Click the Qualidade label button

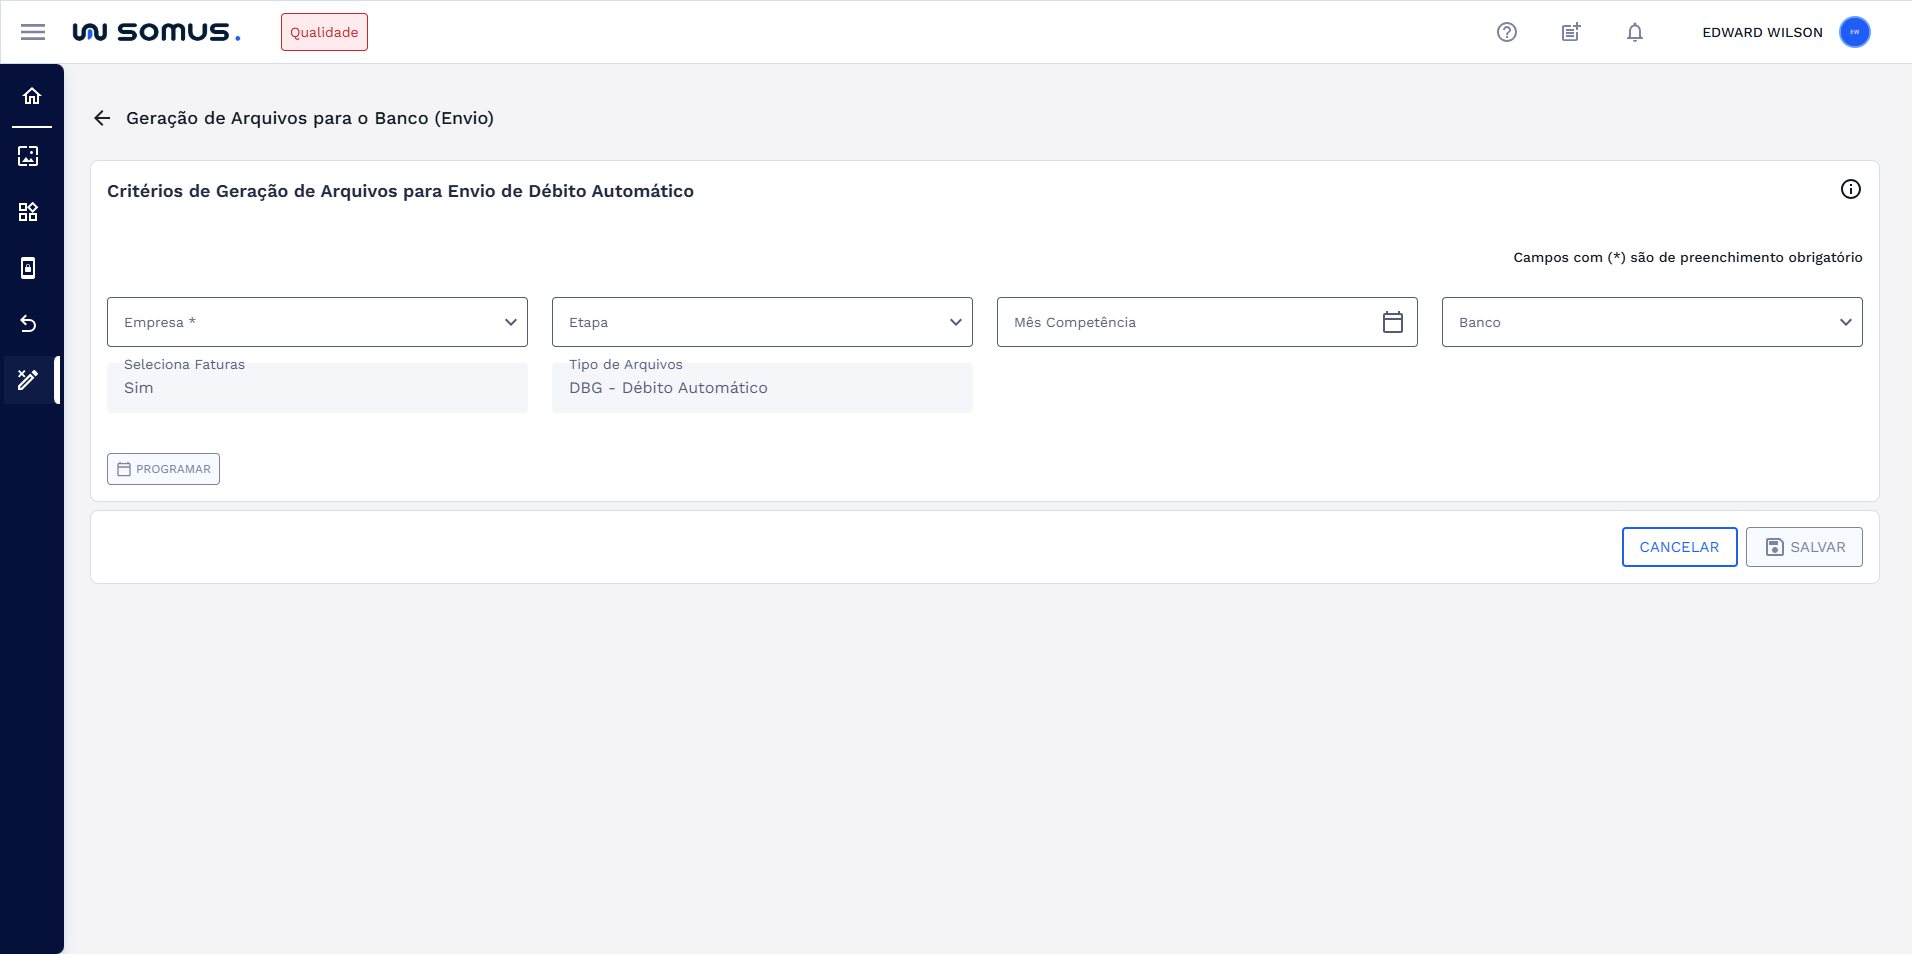tap(324, 31)
